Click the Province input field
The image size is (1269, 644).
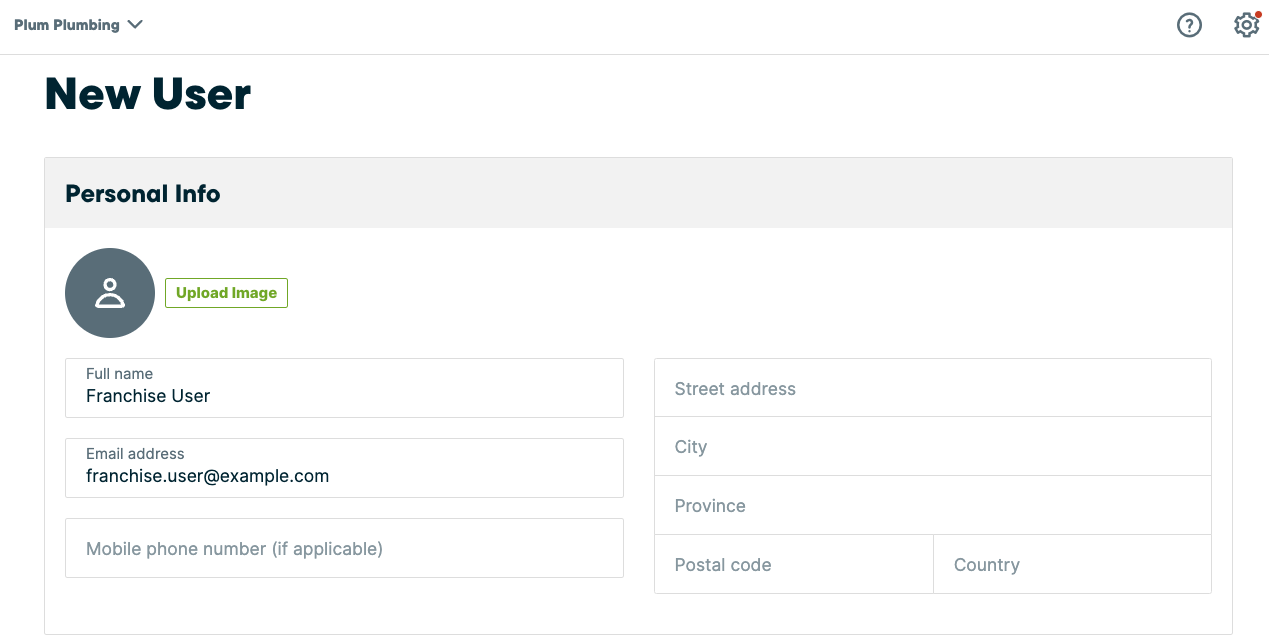[933, 505]
